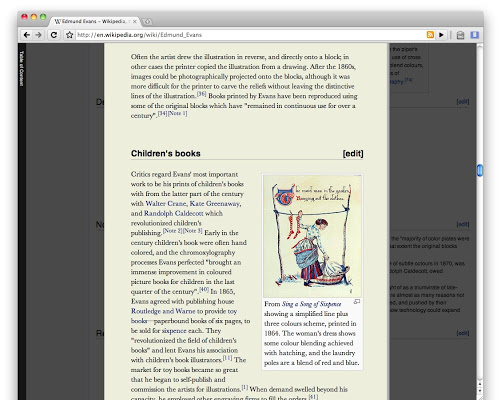Open the Randolph Caldecott link
Image resolution: width=501 pixels, height=400 pixels.
pyautogui.click(x=174, y=213)
